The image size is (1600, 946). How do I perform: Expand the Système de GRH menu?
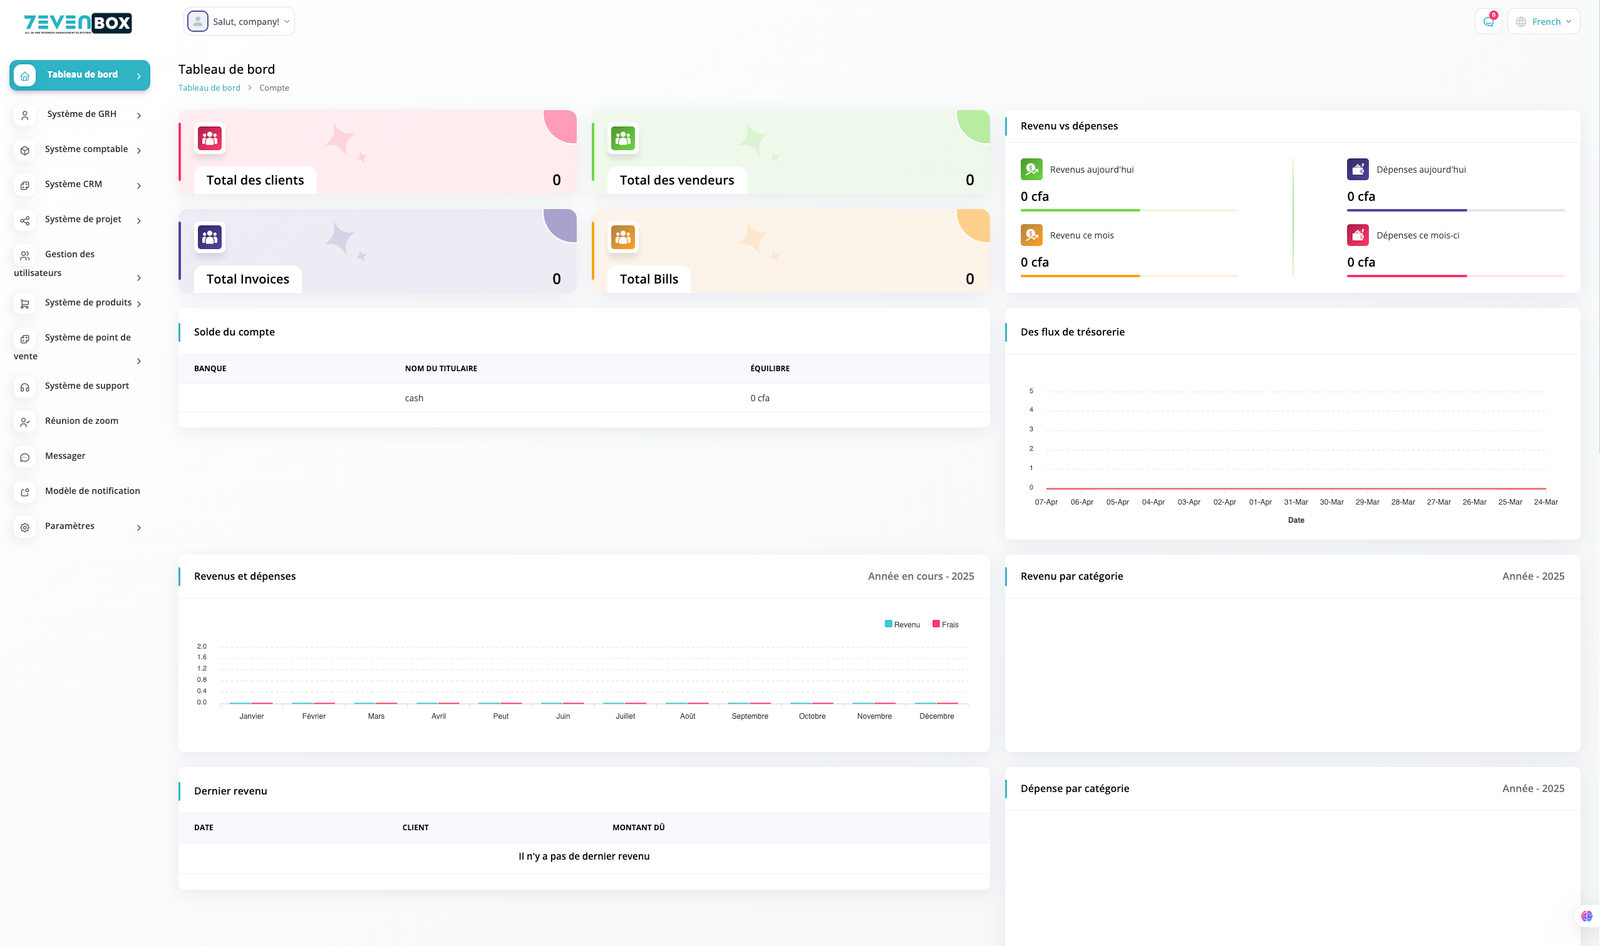tap(80, 114)
